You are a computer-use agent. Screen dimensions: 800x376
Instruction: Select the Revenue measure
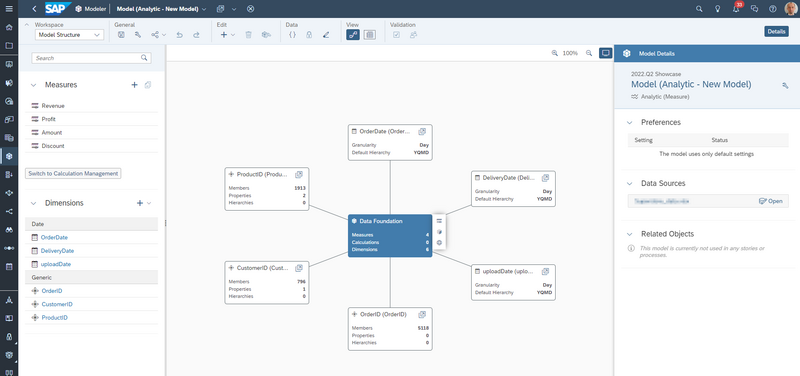click(x=91, y=106)
